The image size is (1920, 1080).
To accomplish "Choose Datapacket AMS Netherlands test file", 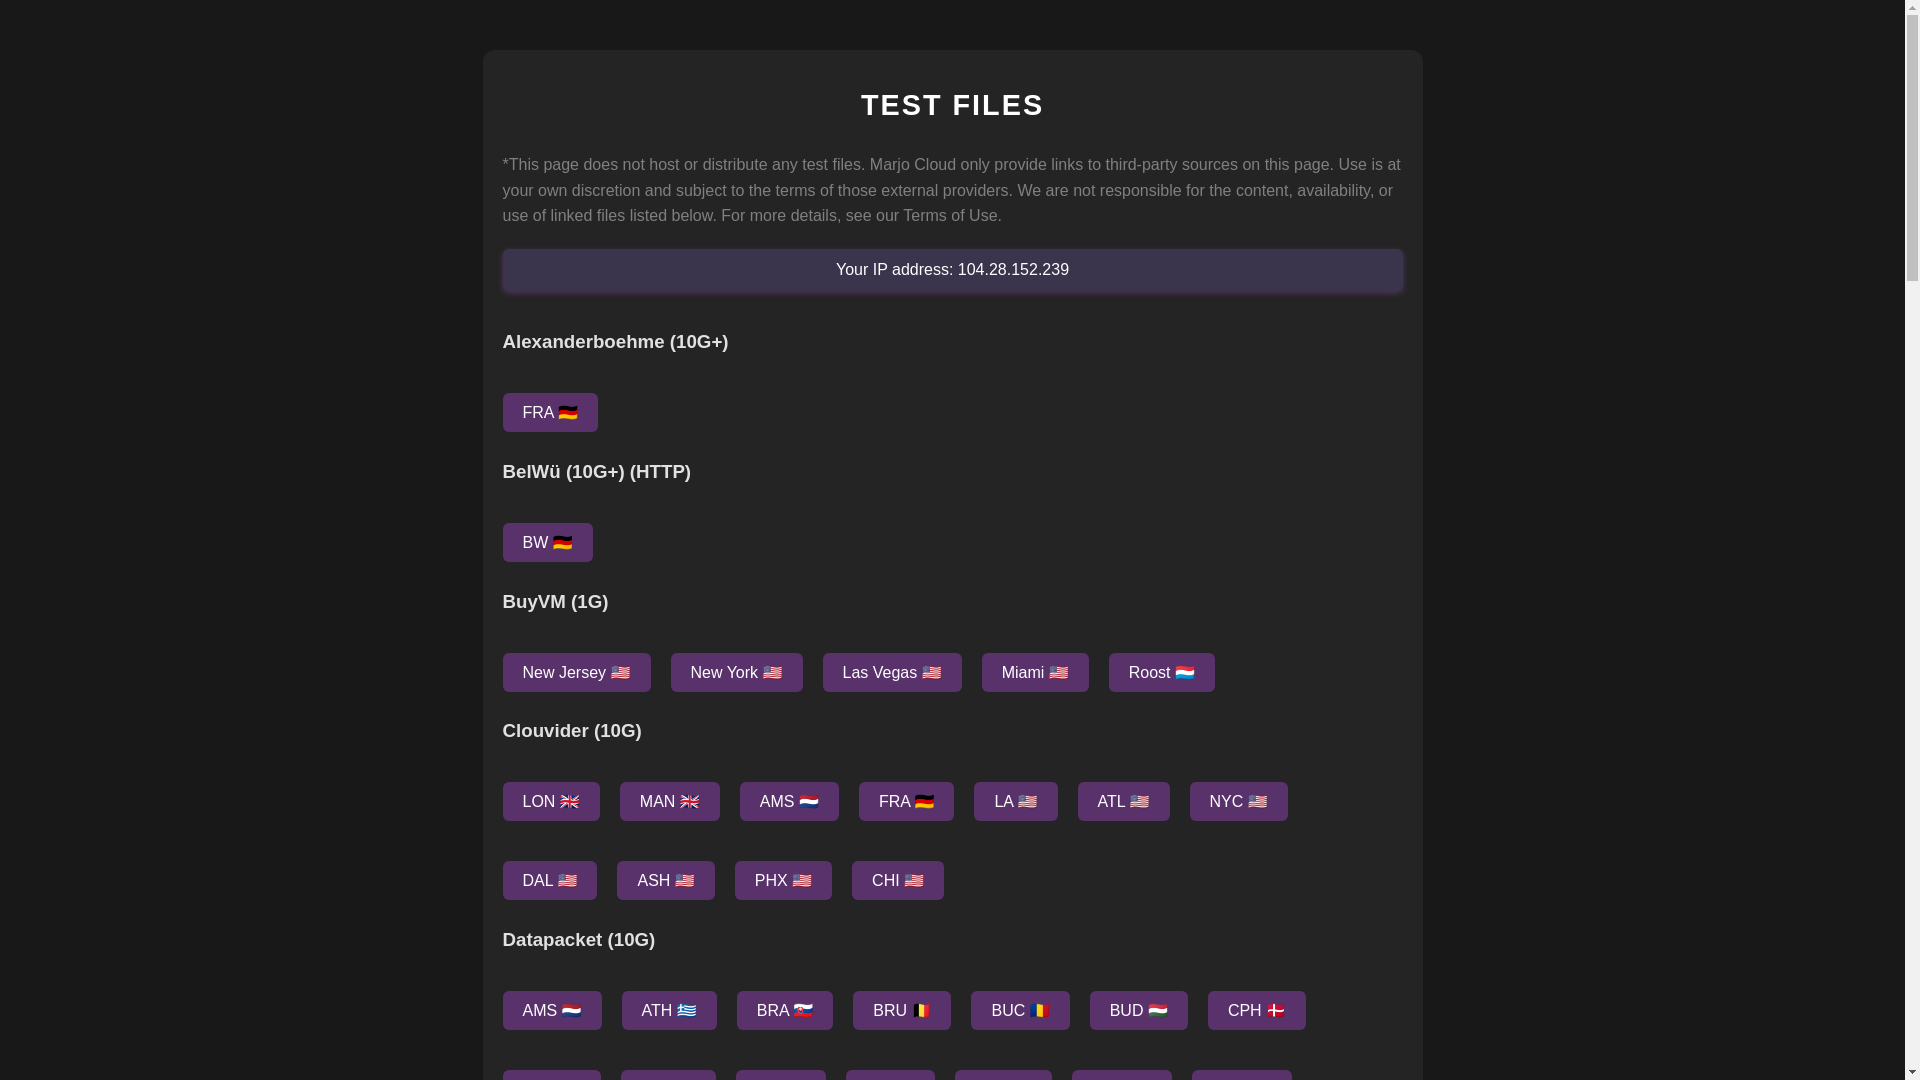I will click(551, 1010).
